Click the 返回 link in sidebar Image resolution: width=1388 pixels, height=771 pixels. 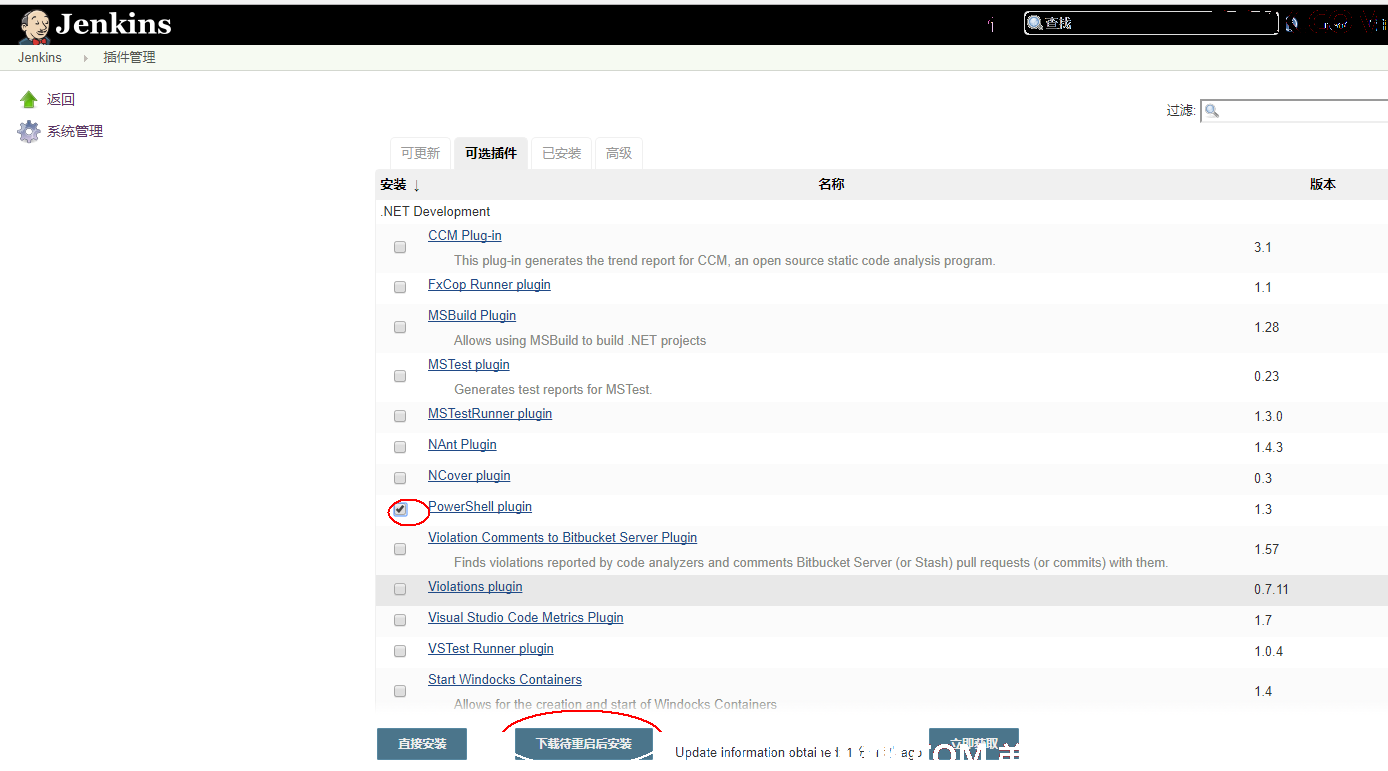tap(61, 100)
